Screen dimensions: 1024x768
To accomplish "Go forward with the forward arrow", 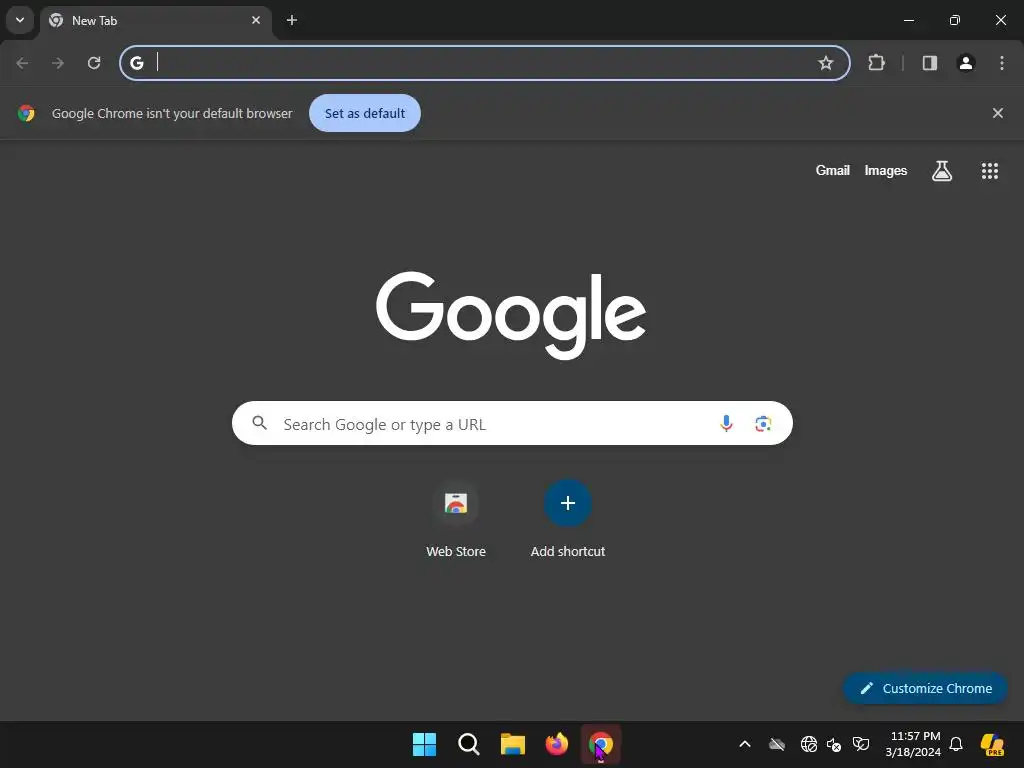I will [x=58, y=63].
